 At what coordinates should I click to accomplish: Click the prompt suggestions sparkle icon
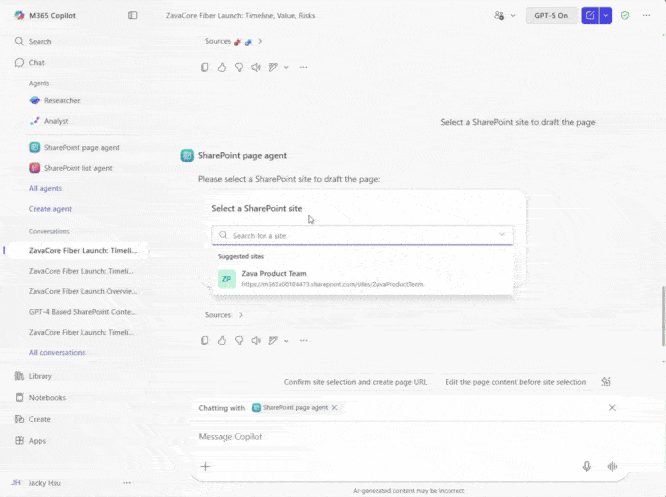(606, 382)
